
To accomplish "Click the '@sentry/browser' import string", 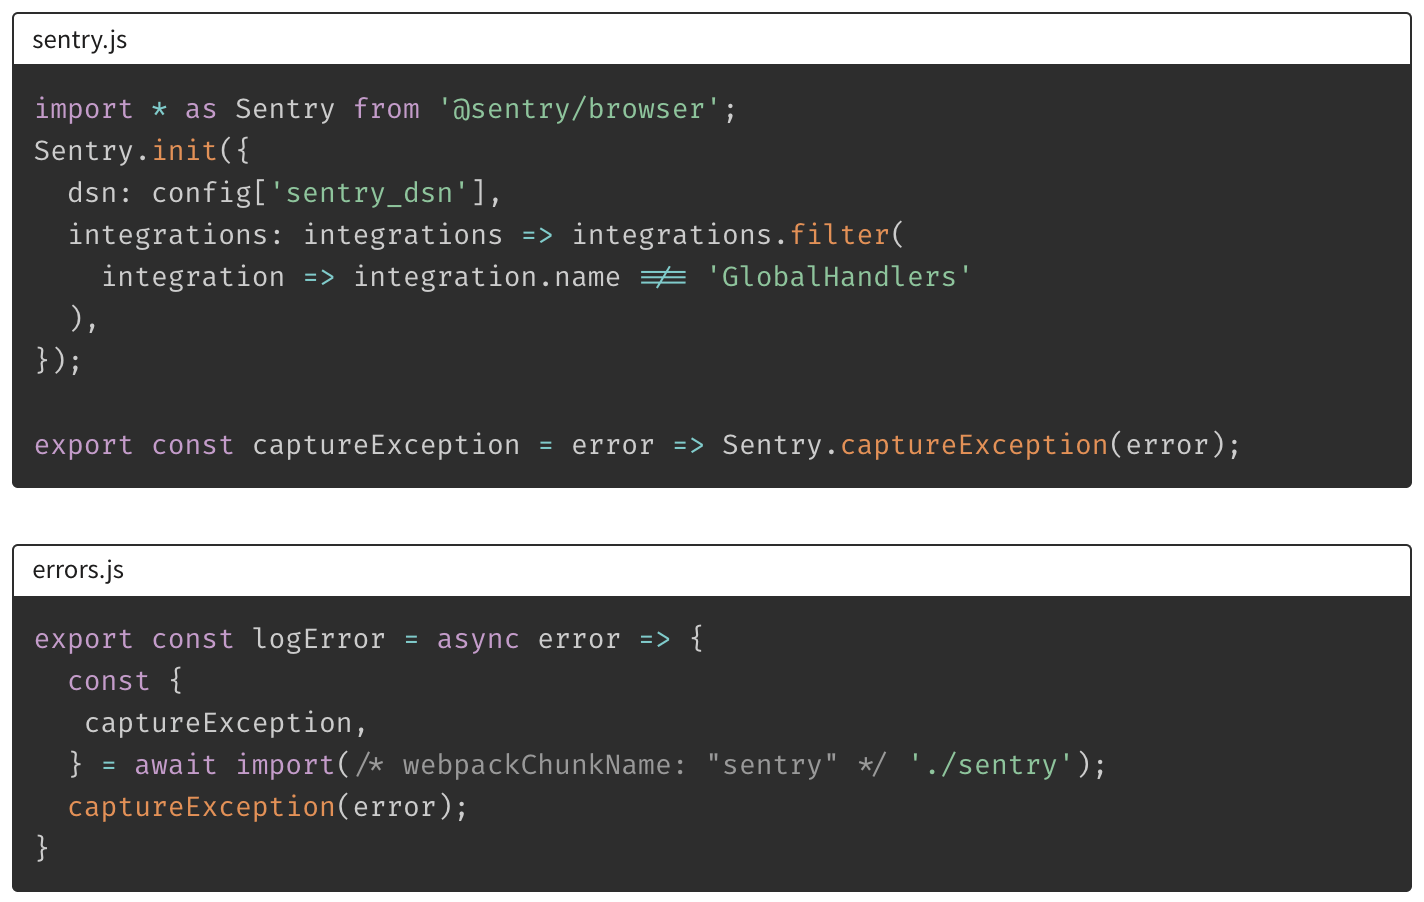I will 579,109.
